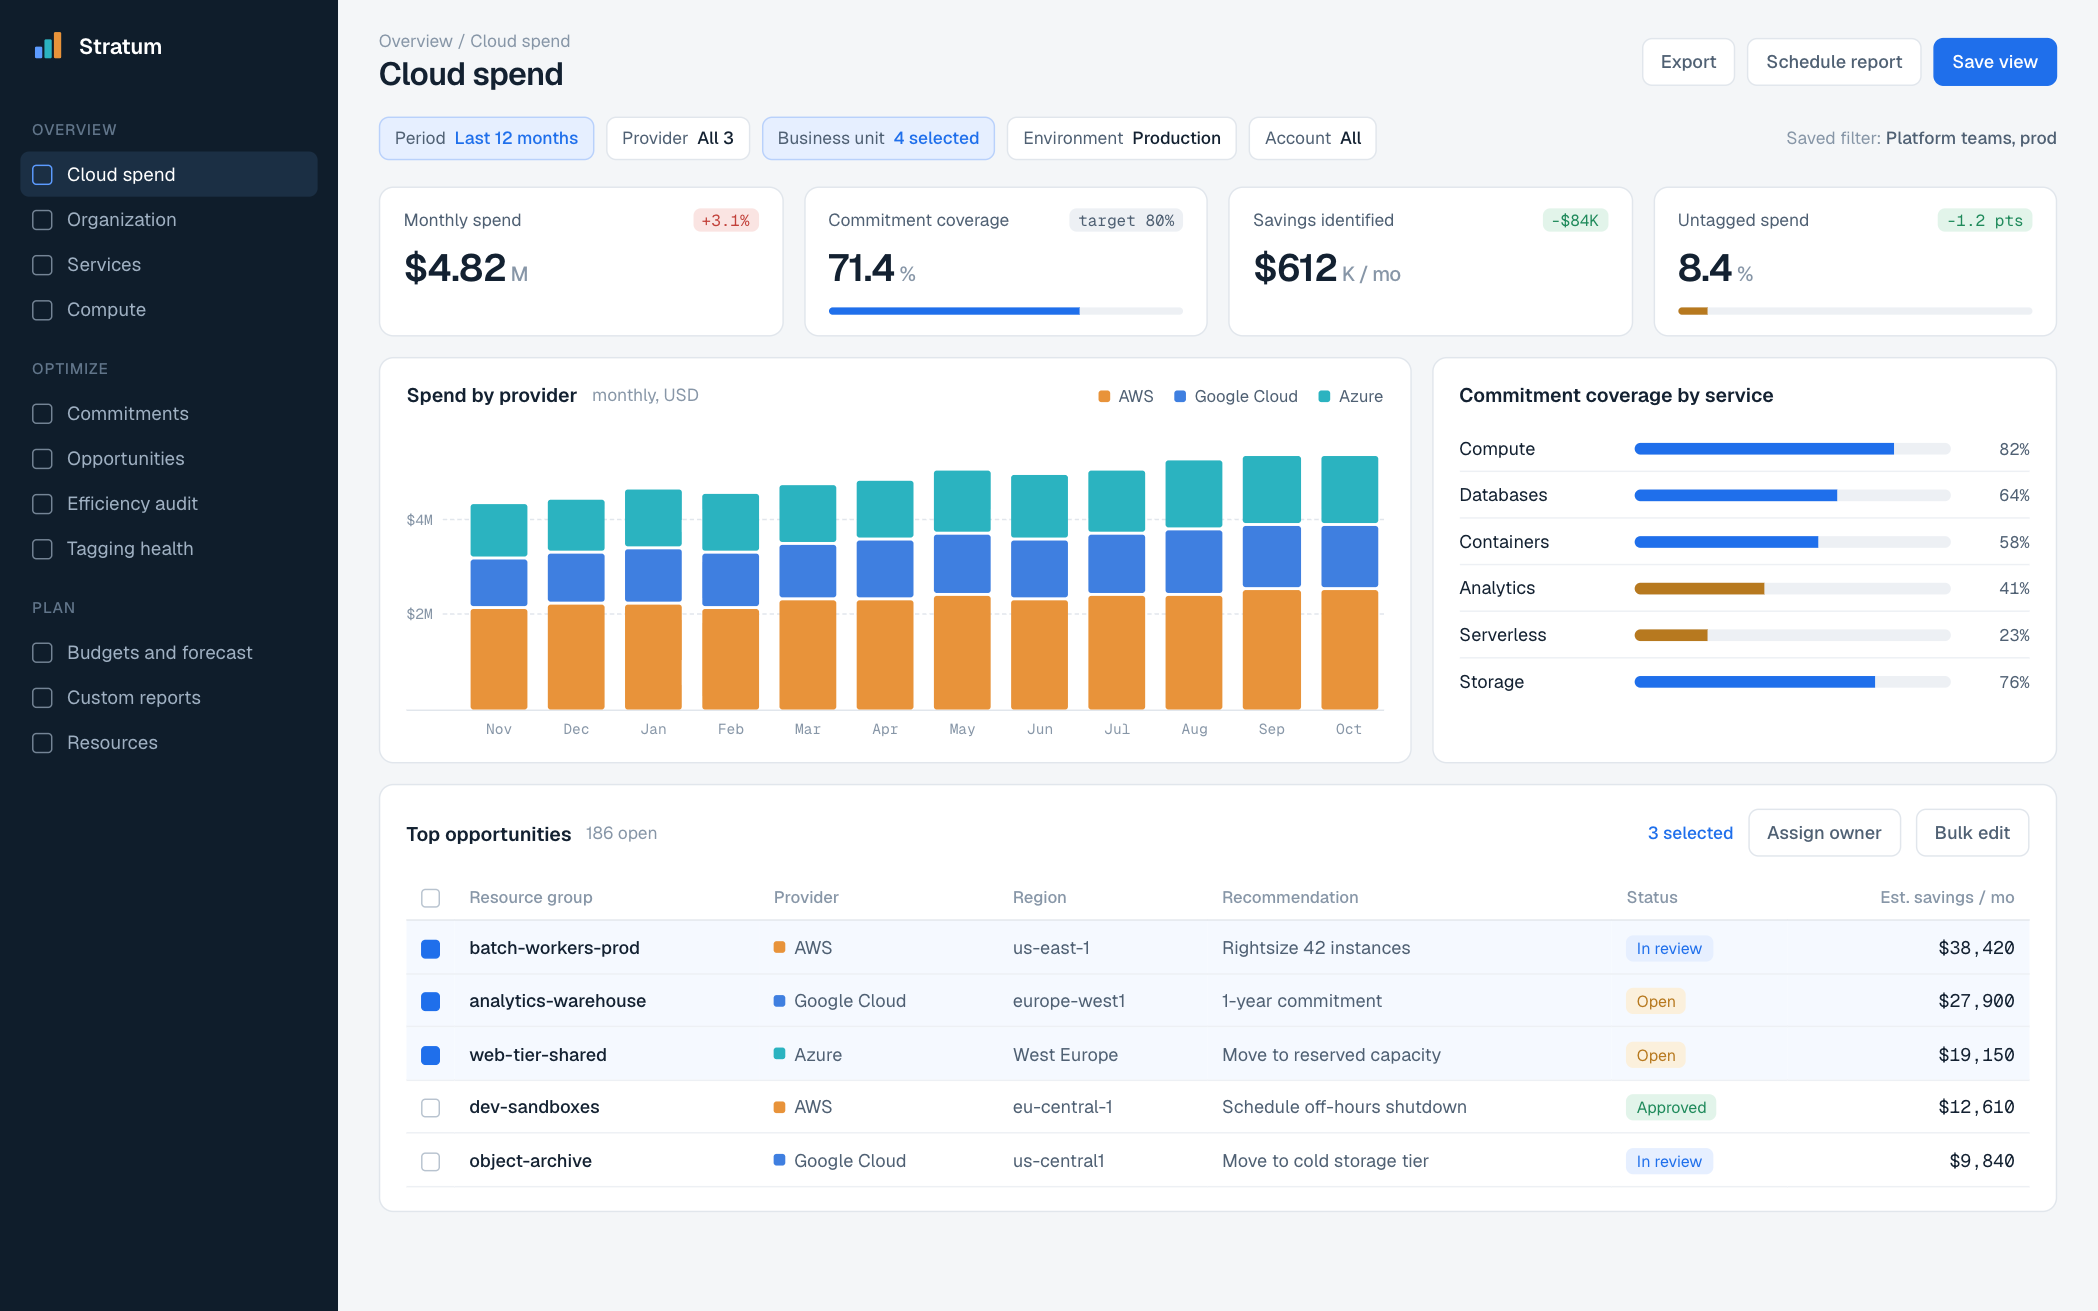The image size is (2098, 1311).
Task: Uncheck the analytics-warehouse row checkbox
Action: click(431, 1002)
